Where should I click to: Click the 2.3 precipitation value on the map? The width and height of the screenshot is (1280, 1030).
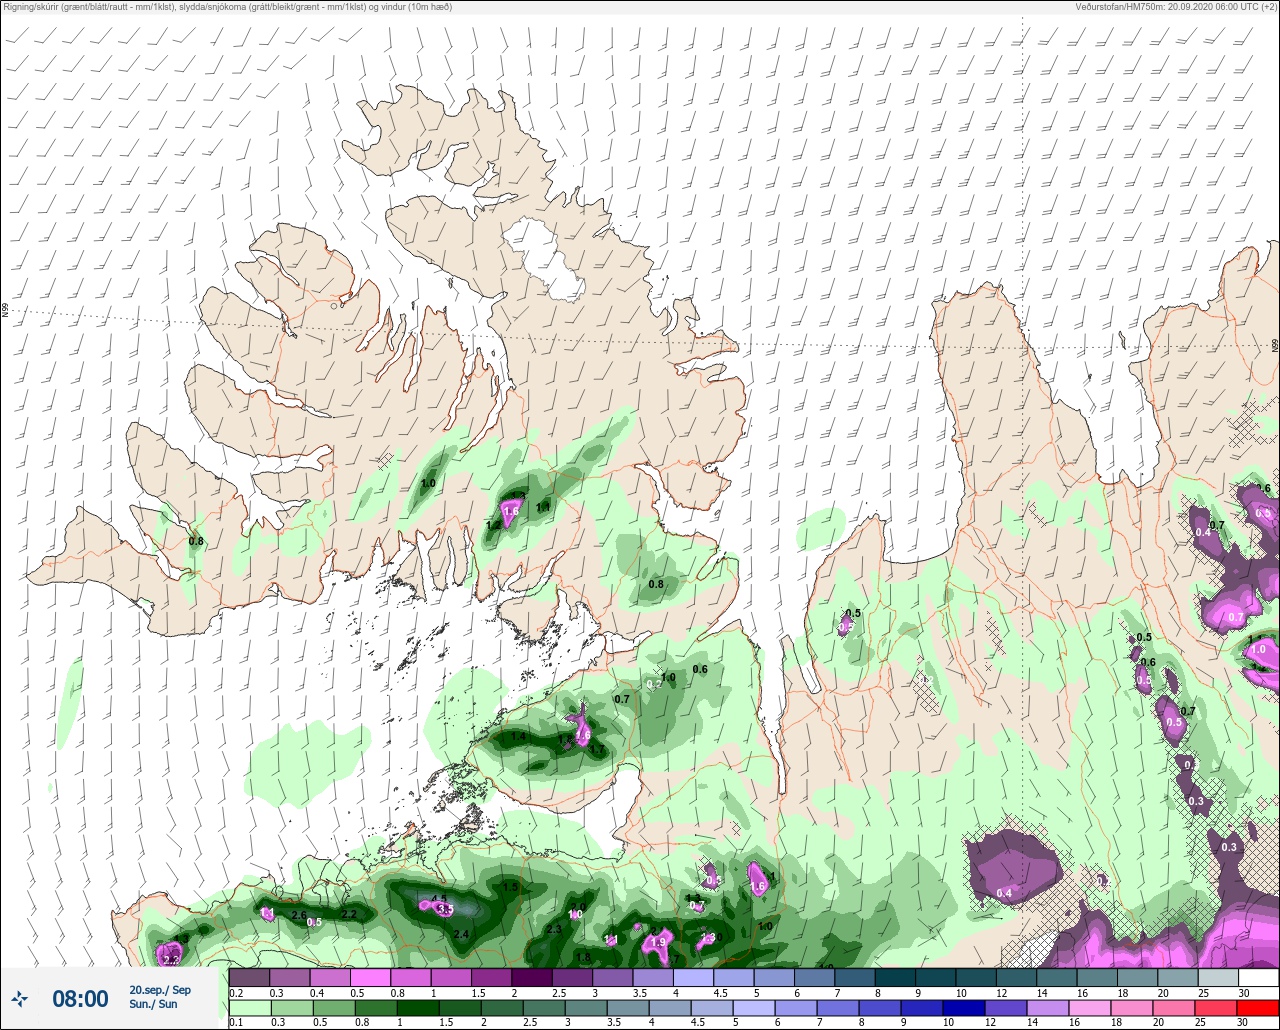point(555,929)
